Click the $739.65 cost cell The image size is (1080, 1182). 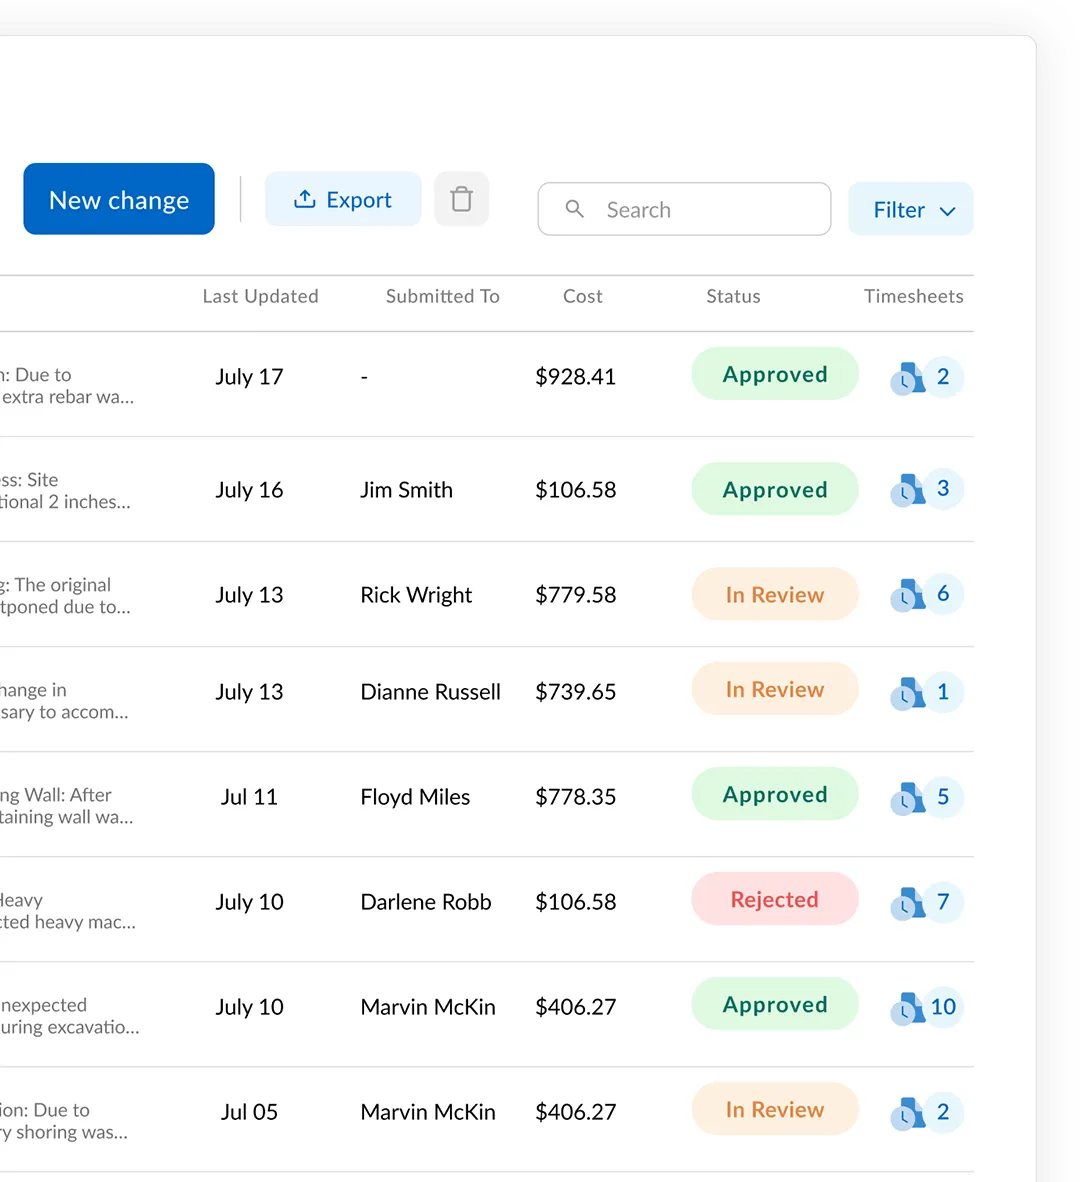(x=576, y=692)
